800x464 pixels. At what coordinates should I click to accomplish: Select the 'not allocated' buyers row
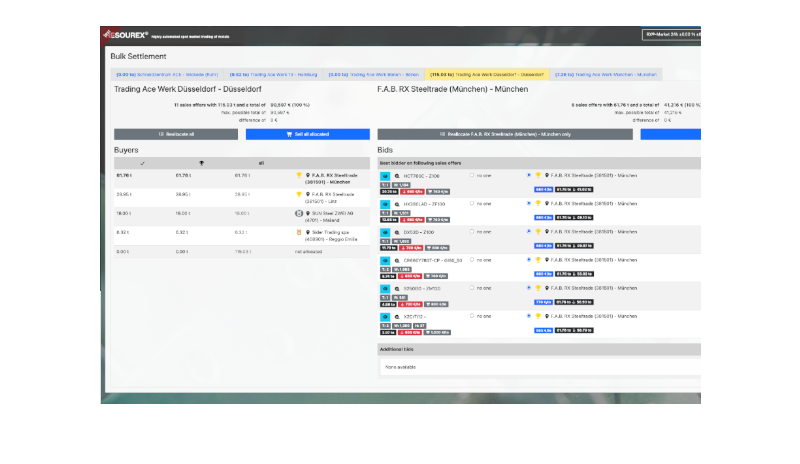(x=242, y=252)
